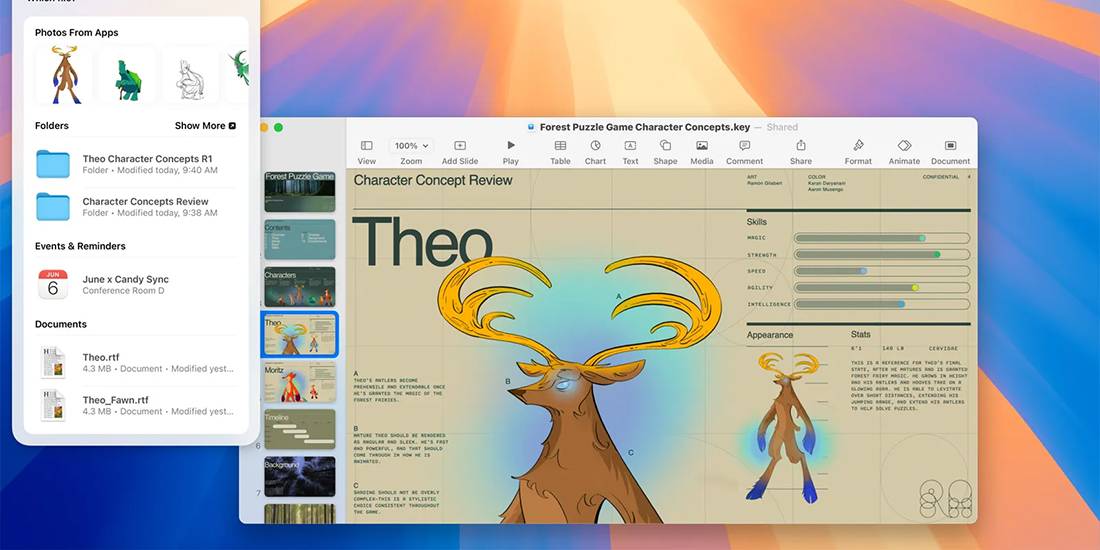Select the Timeline slide thumbnail

point(300,429)
